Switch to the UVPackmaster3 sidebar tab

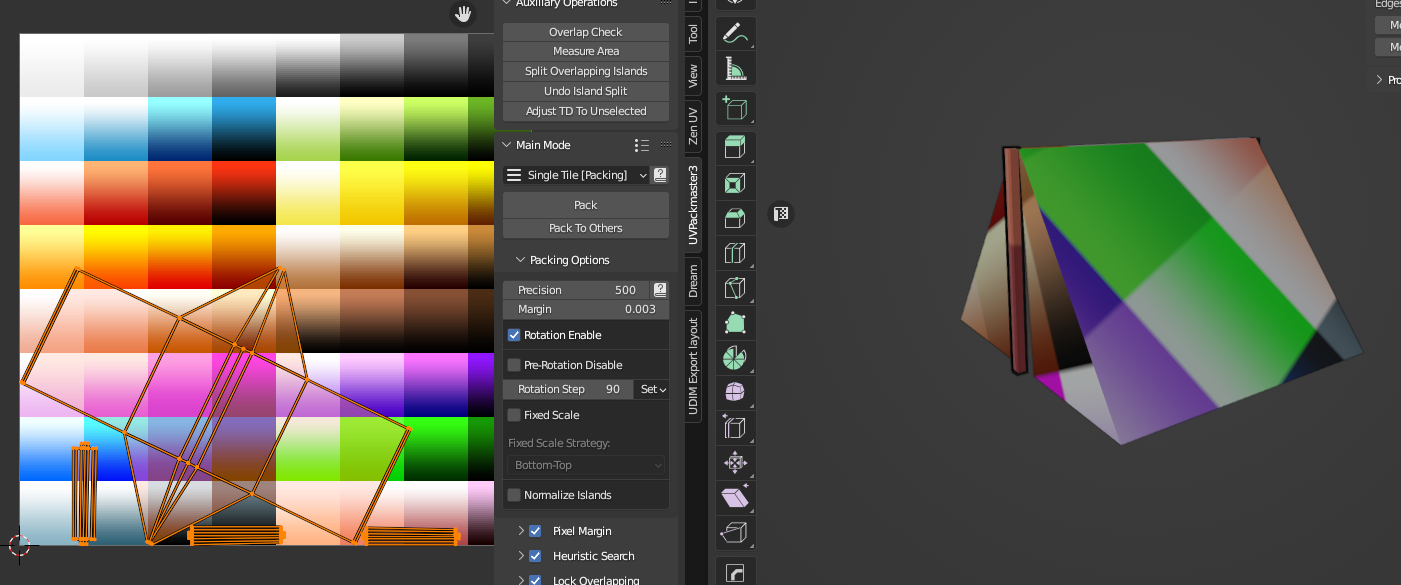(693, 205)
